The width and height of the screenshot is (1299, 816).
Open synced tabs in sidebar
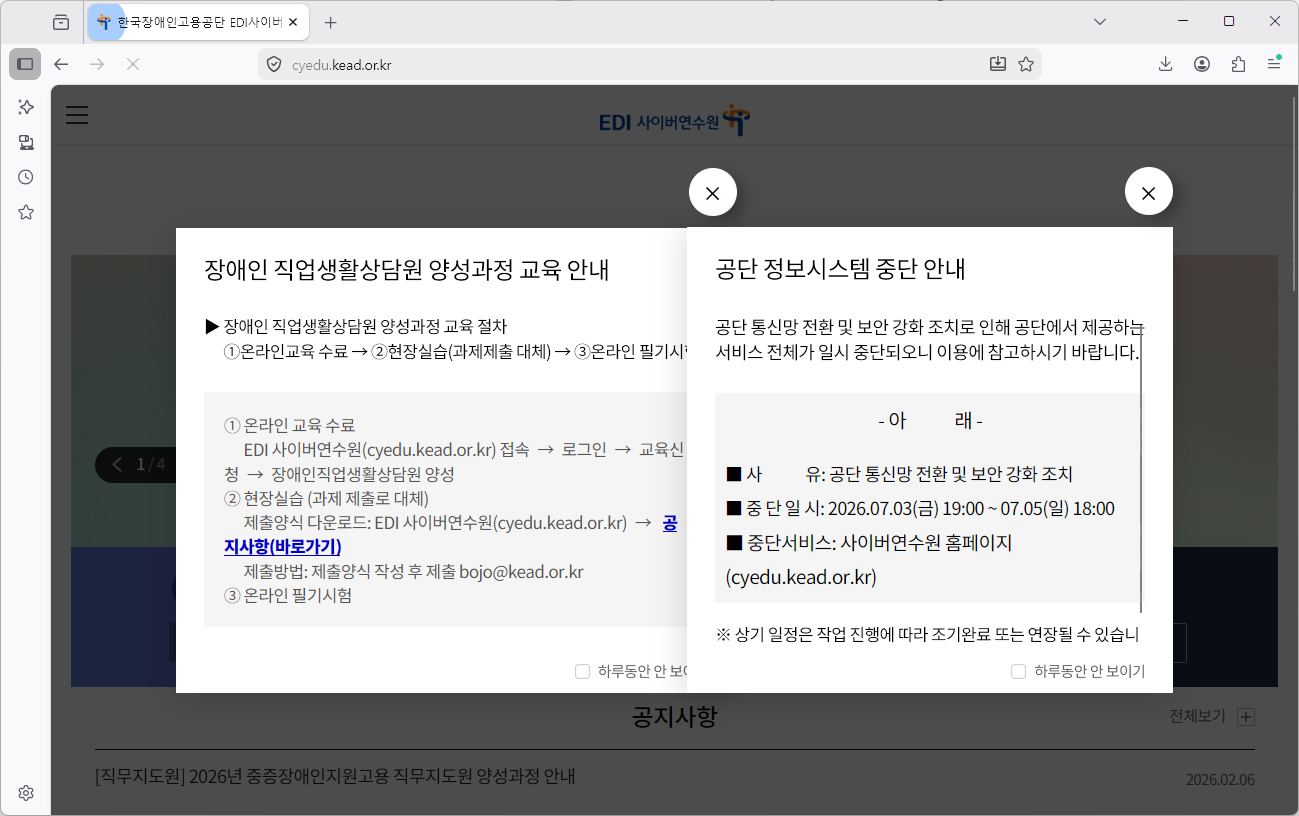click(26, 142)
